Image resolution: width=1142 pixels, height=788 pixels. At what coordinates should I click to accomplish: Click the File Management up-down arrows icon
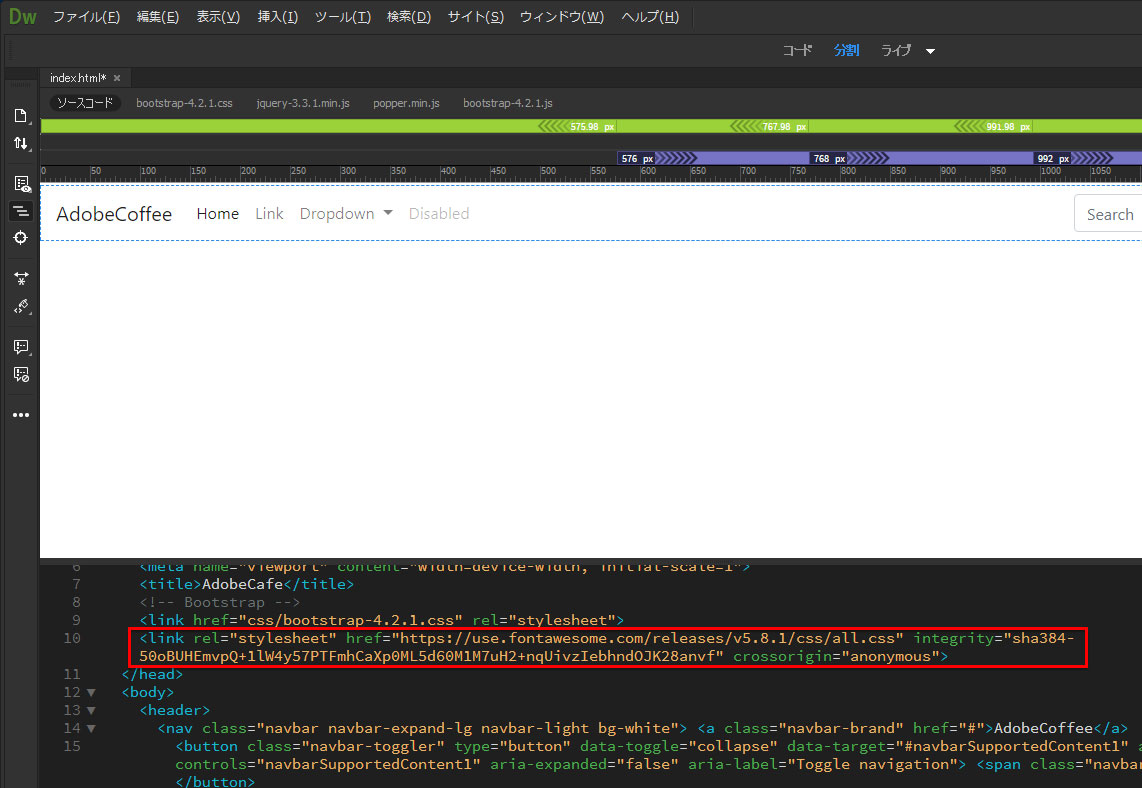(x=20, y=144)
